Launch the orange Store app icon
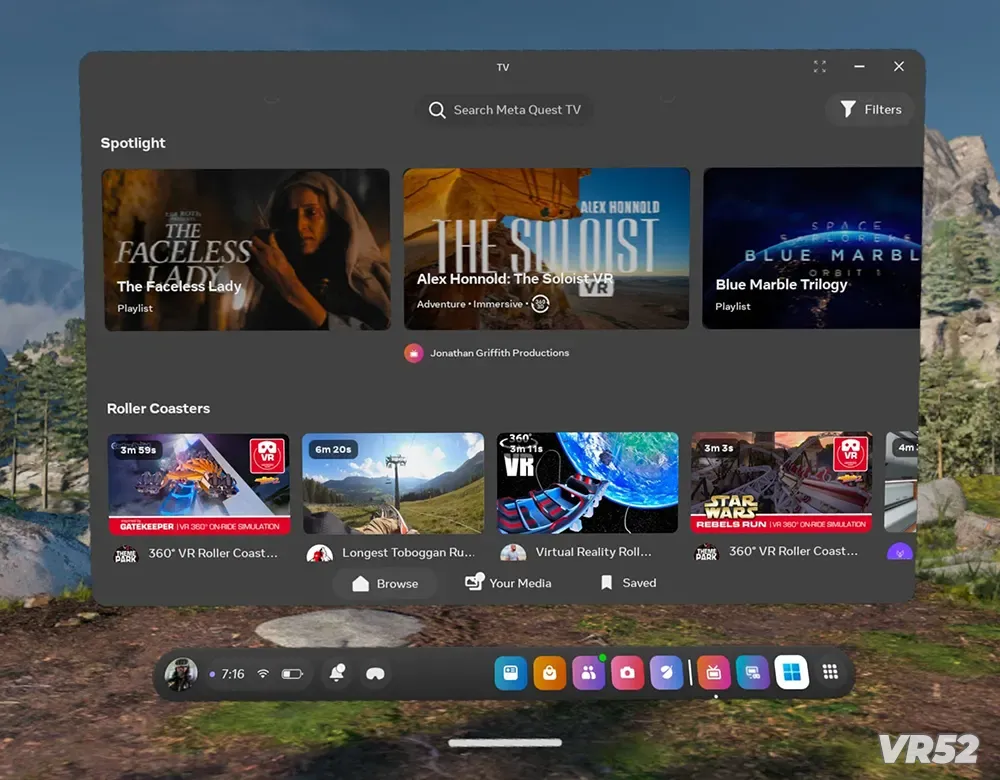1000x780 pixels. [x=550, y=673]
